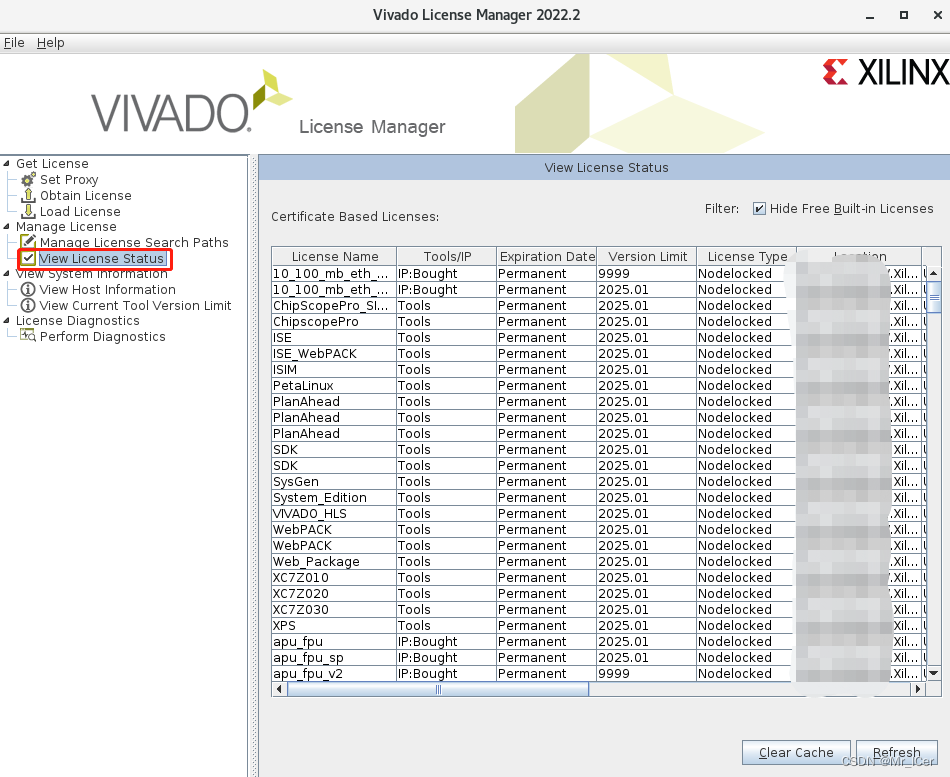Select the SysGen license row
Image resolution: width=950 pixels, height=777 pixels.
(x=597, y=481)
